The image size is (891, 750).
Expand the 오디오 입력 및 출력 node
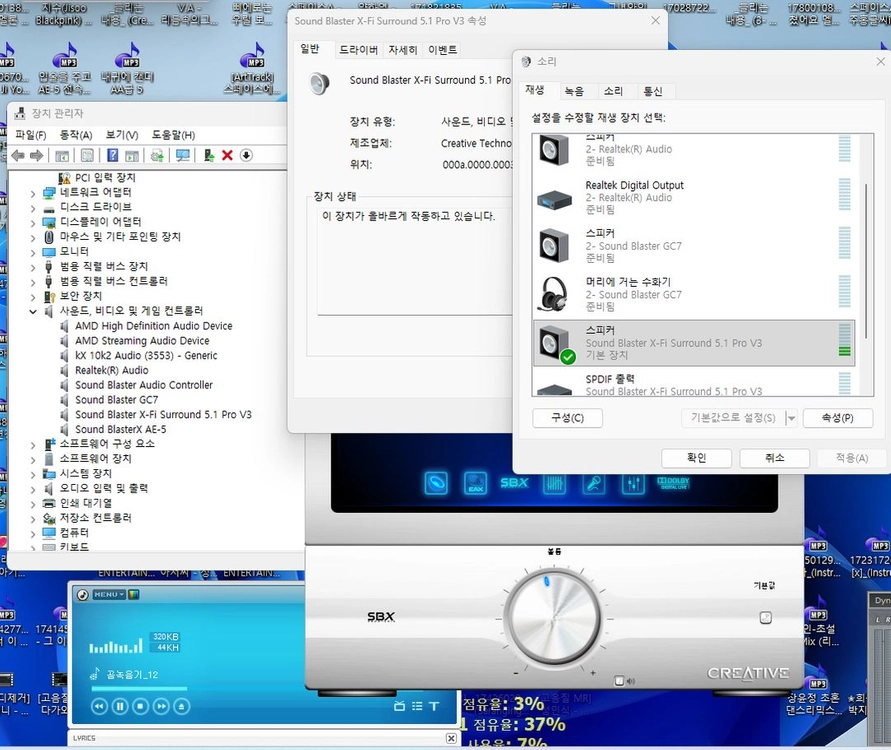coord(33,489)
